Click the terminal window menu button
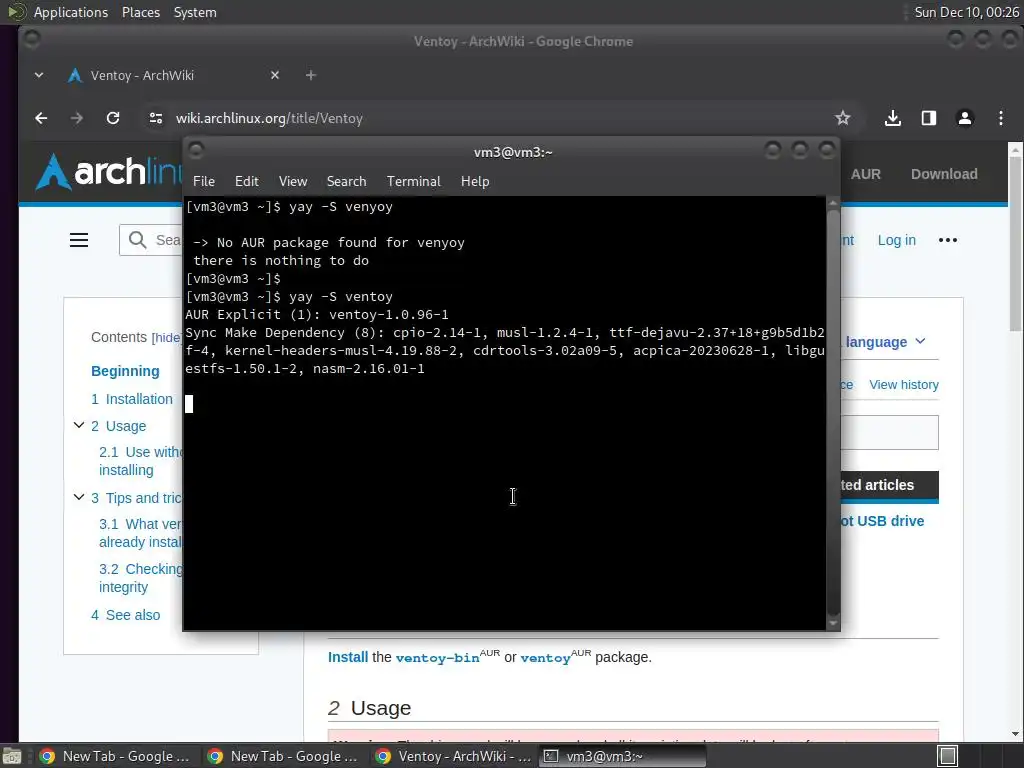The width and height of the screenshot is (1024, 768). (x=195, y=151)
